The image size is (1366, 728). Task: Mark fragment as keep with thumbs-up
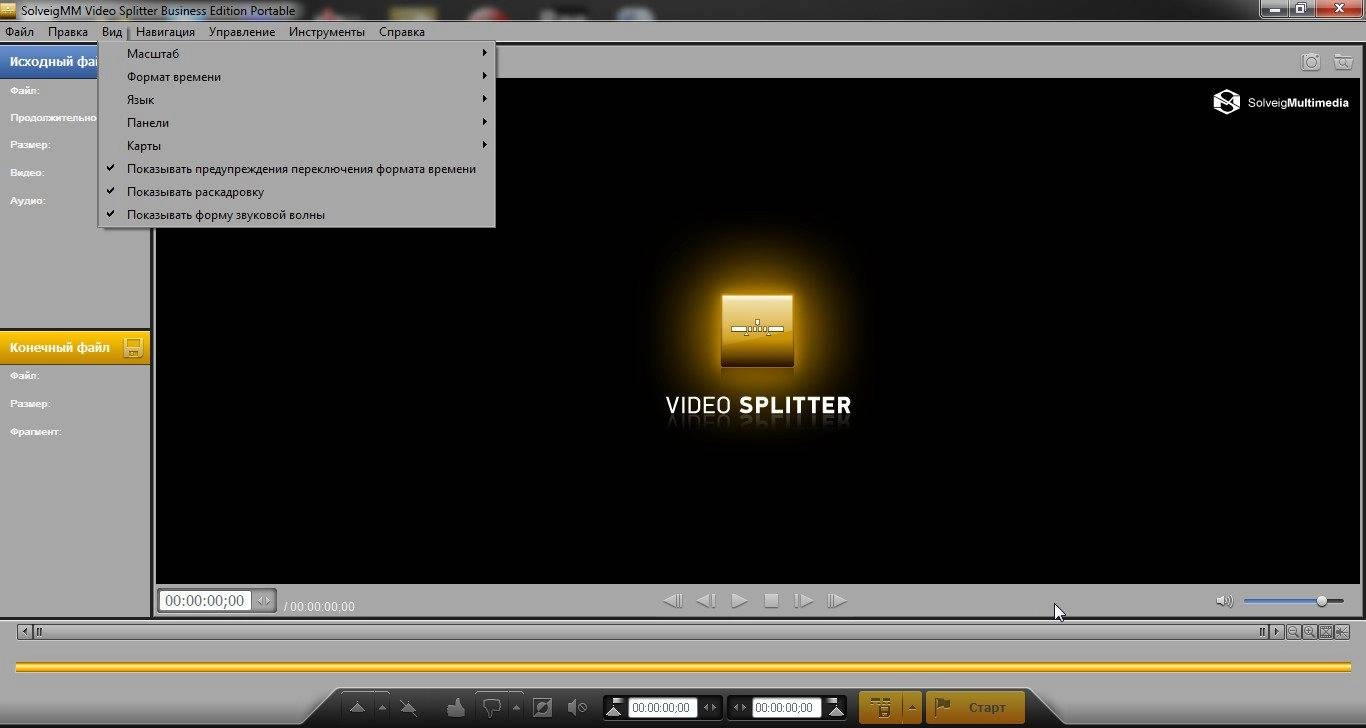pyautogui.click(x=456, y=707)
